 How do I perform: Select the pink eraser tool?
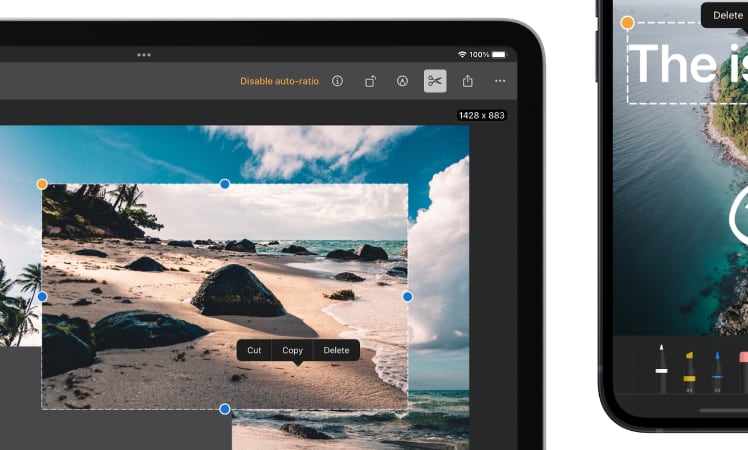click(x=743, y=369)
